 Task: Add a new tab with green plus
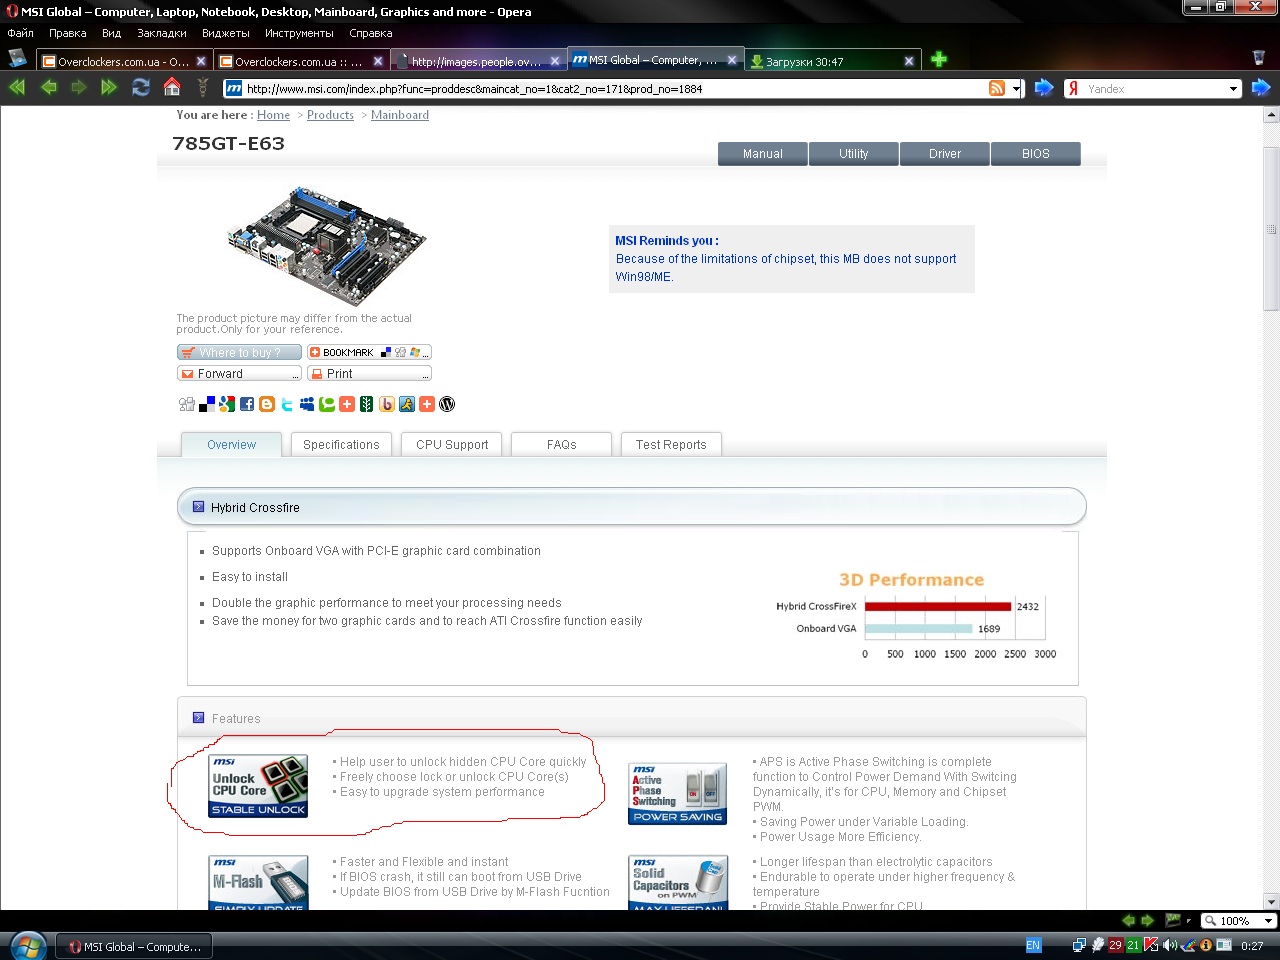coord(939,59)
